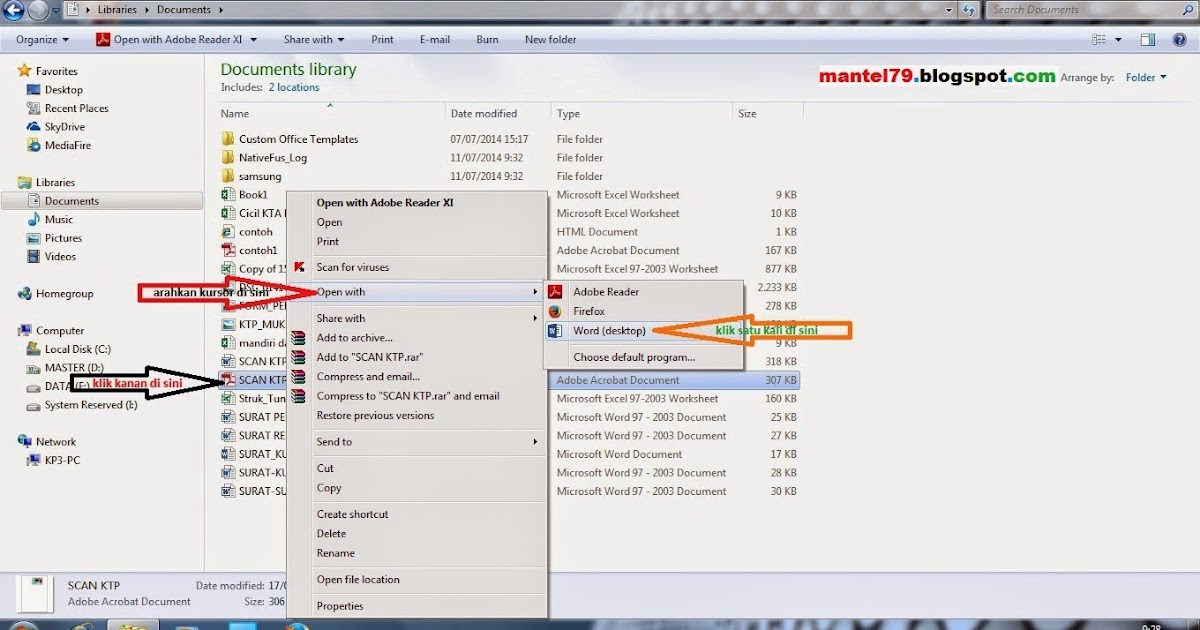1200x630 pixels.
Task: Click the NativeFus_Log folder icon
Action: coord(228,158)
